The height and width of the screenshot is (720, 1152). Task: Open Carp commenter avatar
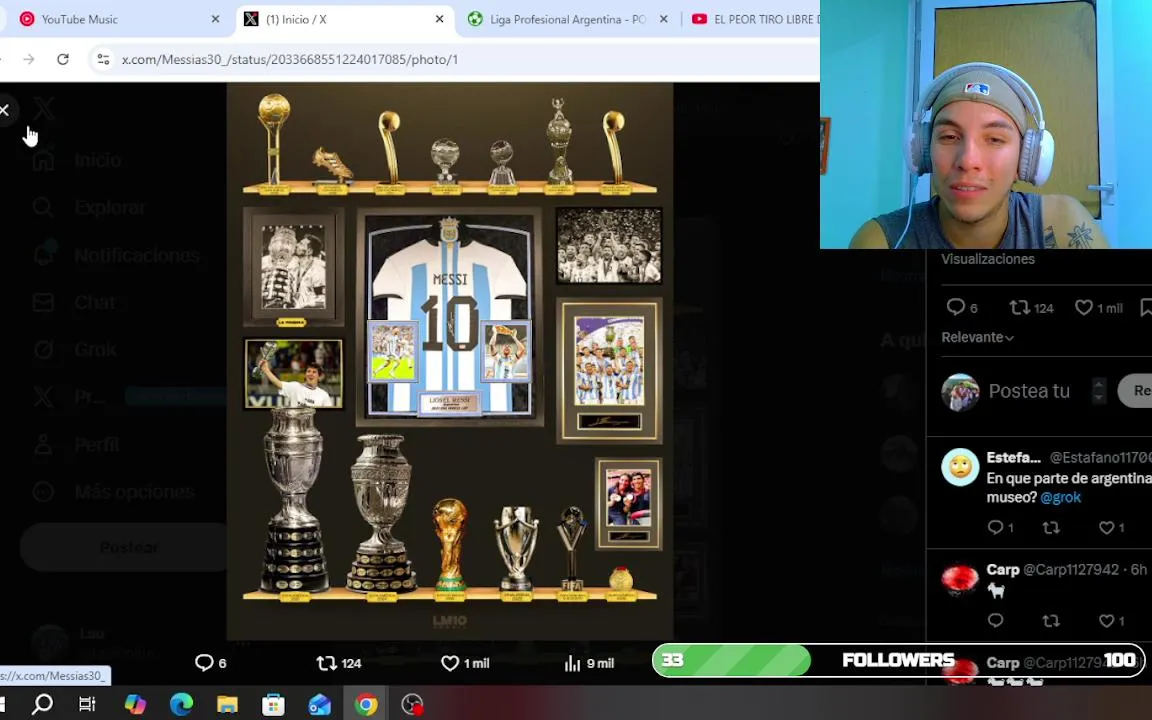coord(960,580)
